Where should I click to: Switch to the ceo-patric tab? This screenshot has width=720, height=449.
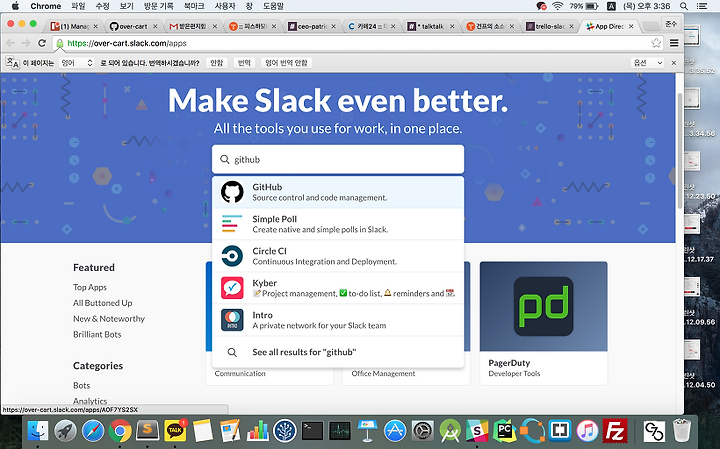click(x=311, y=26)
